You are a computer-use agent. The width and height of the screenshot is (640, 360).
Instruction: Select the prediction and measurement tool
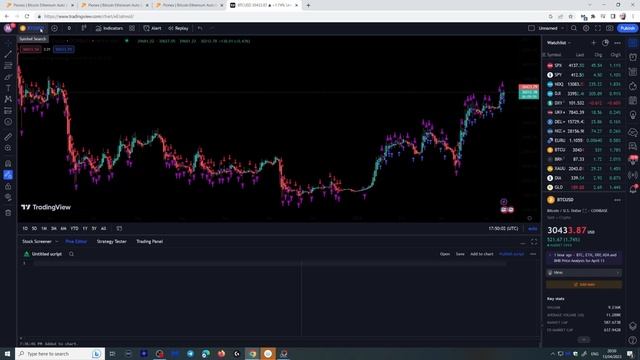[8, 111]
